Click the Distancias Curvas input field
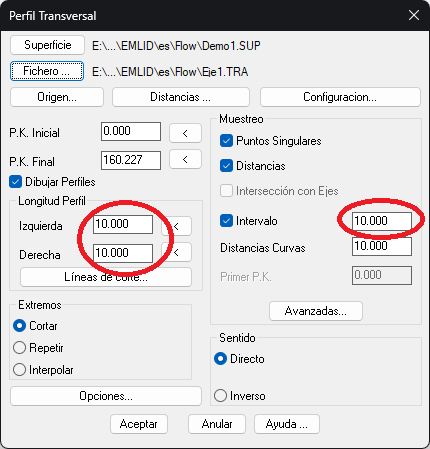Screen dimensions: 430x449 coord(382,246)
